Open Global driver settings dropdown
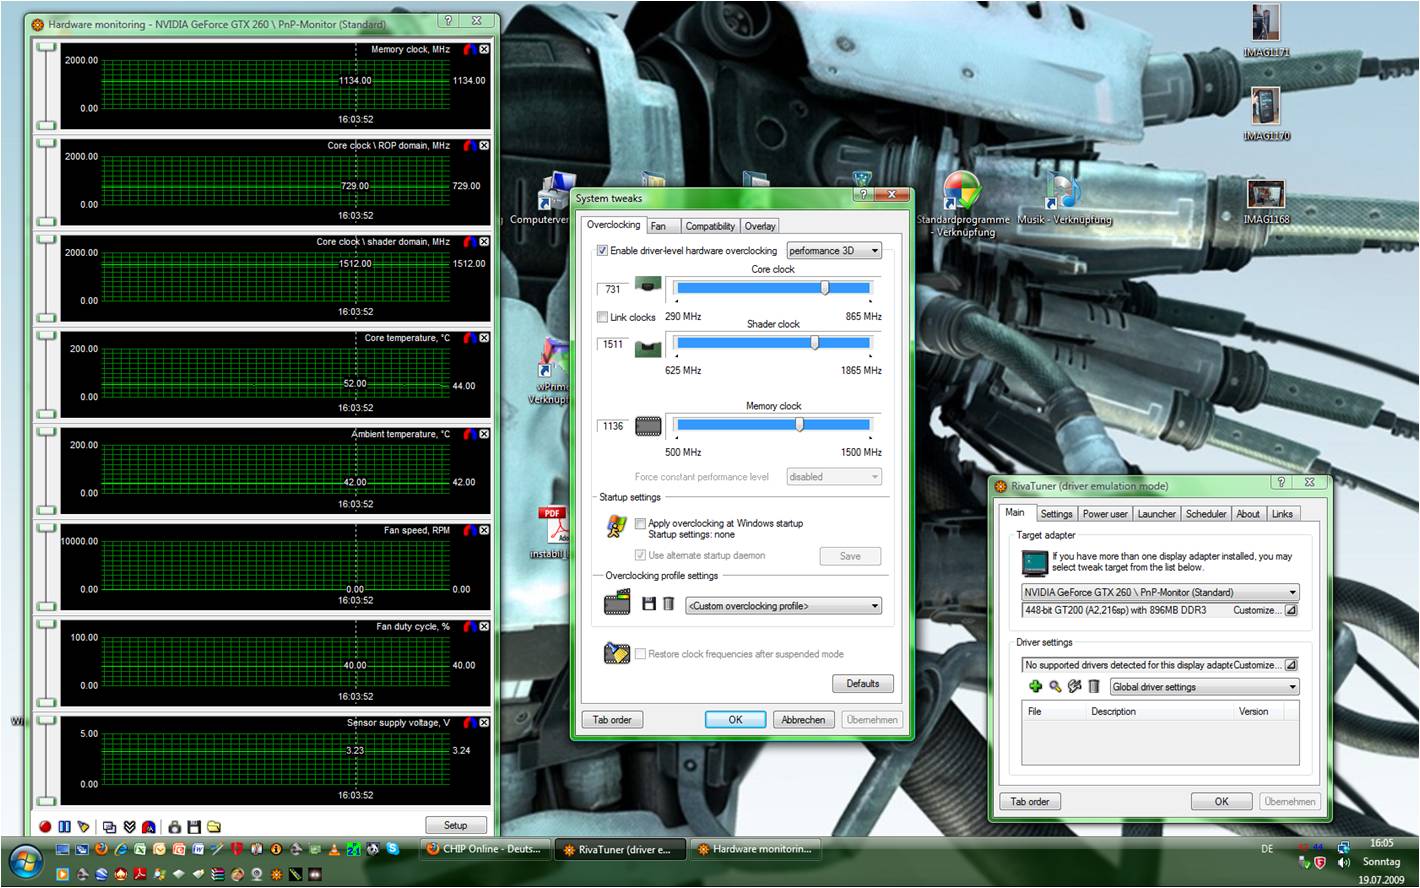This screenshot has width=1420, height=888. pyautogui.click(x=1204, y=687)
